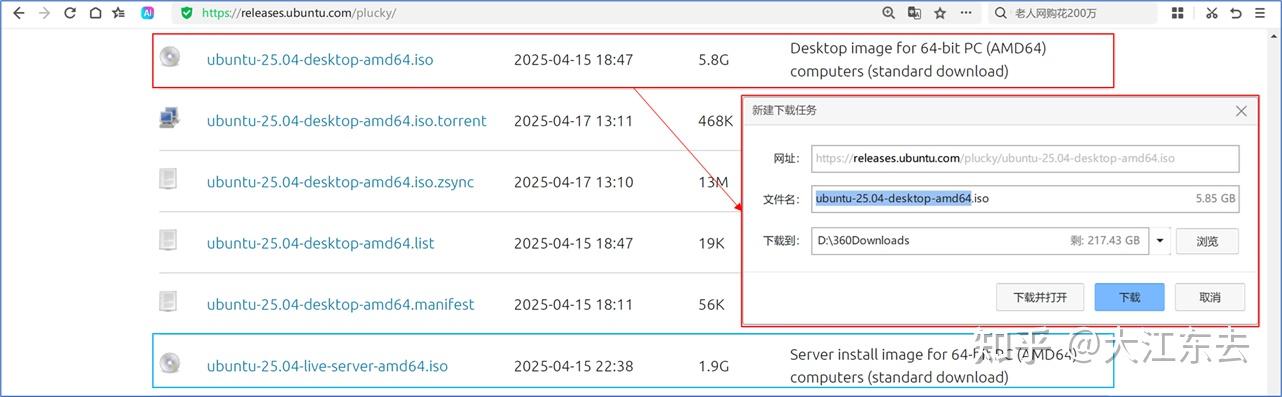Click the green security shield icon

tap(187, 13)
